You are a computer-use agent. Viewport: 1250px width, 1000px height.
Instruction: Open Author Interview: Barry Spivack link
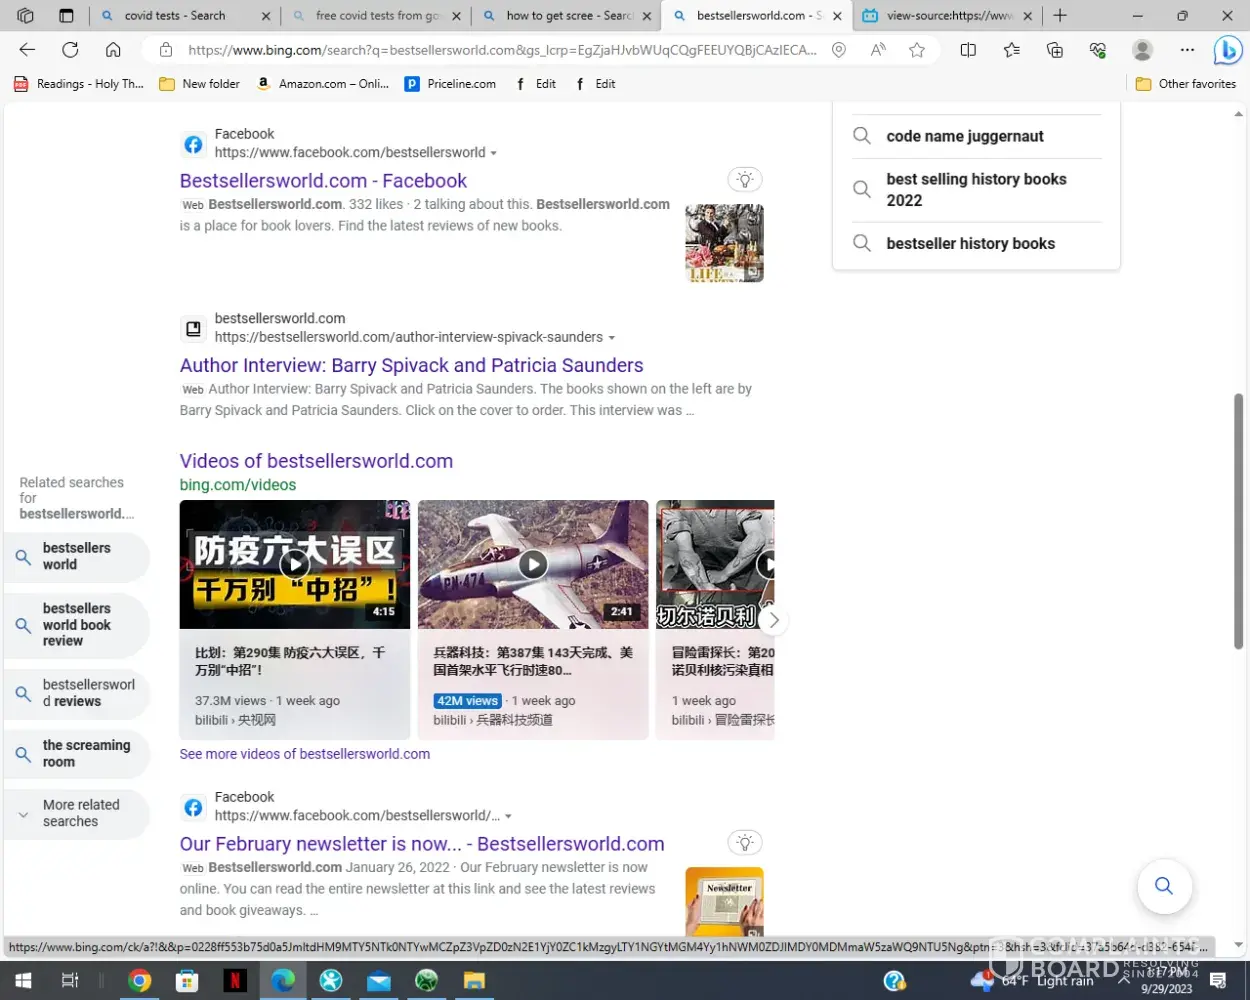[411, 365]
